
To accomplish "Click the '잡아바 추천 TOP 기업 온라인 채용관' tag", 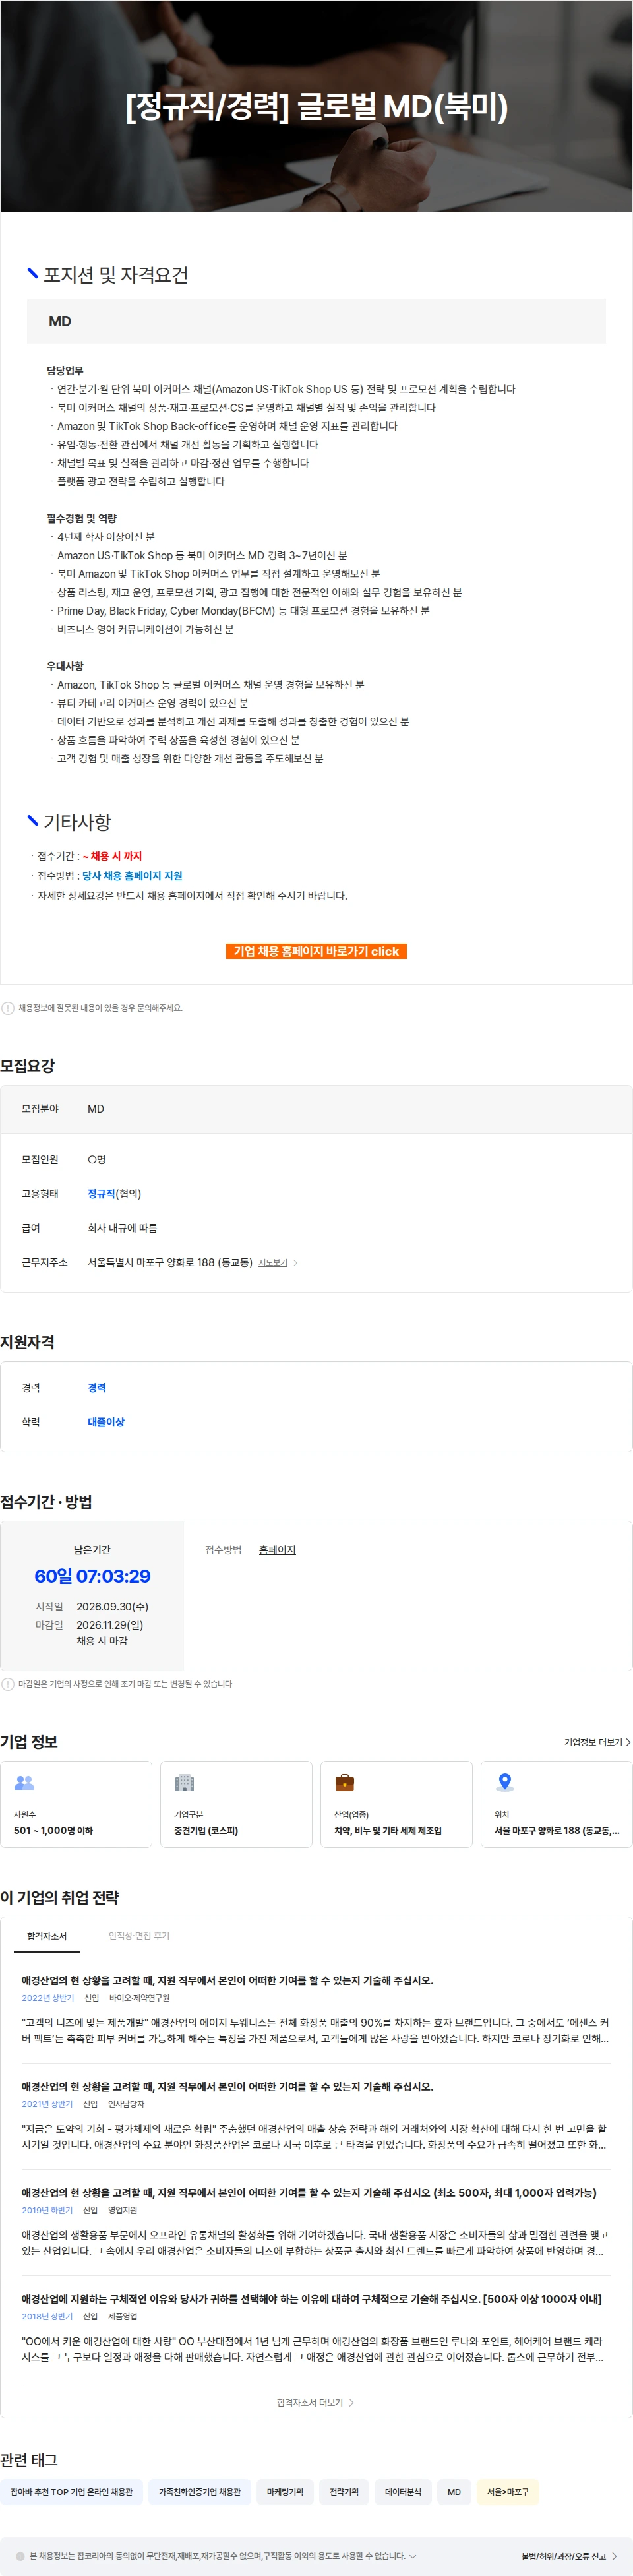I will (71, 2492).
